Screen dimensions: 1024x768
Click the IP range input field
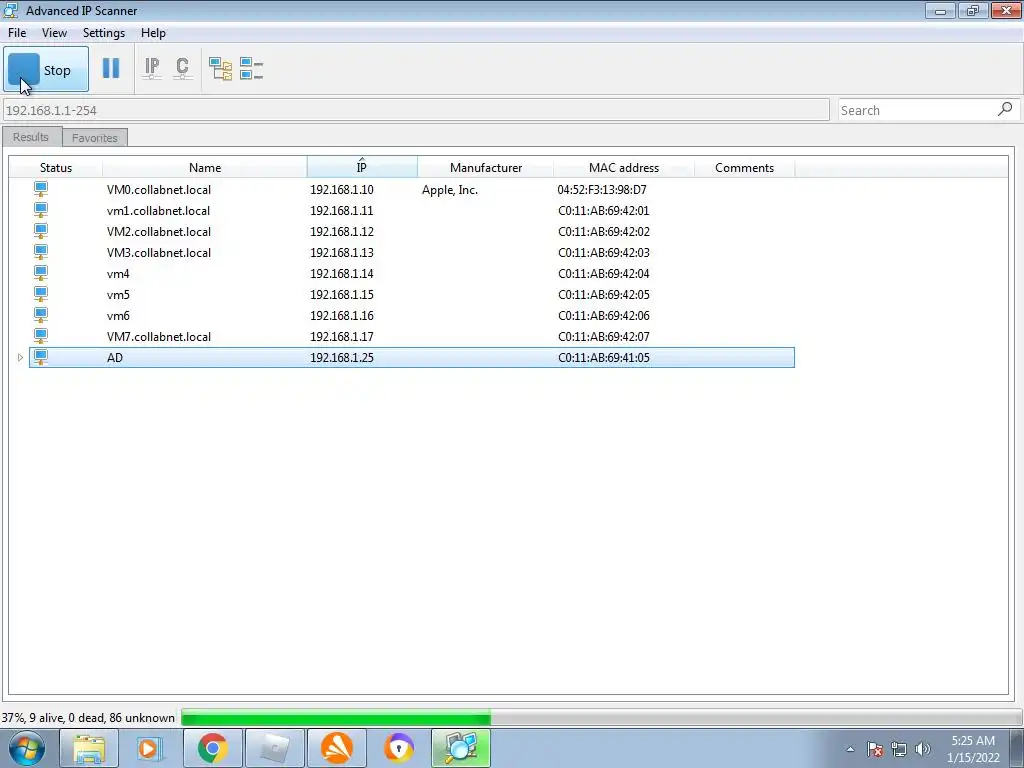point(416,110)
